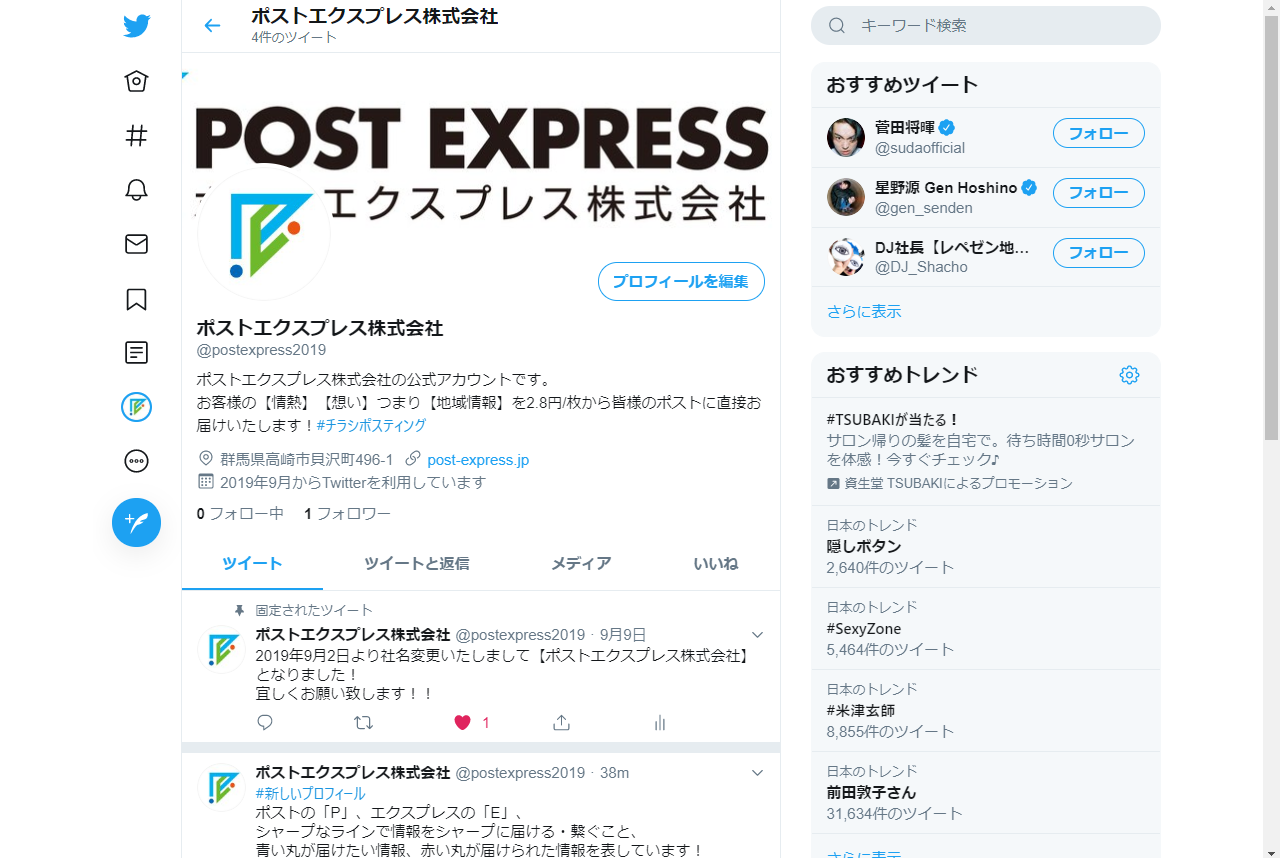The width and height of the screenshot is (1280, 858).
Task: Open the more options circle icon
Action: click(x=137, y=461)
